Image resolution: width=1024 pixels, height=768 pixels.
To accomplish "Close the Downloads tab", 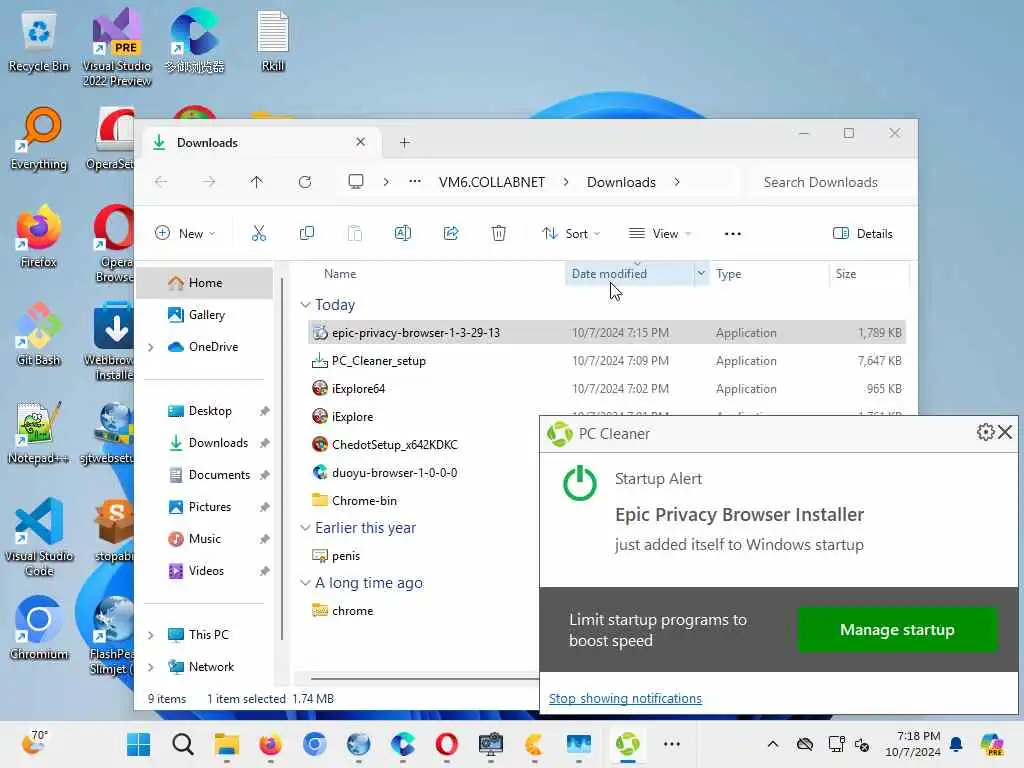I will pos(360,142).
